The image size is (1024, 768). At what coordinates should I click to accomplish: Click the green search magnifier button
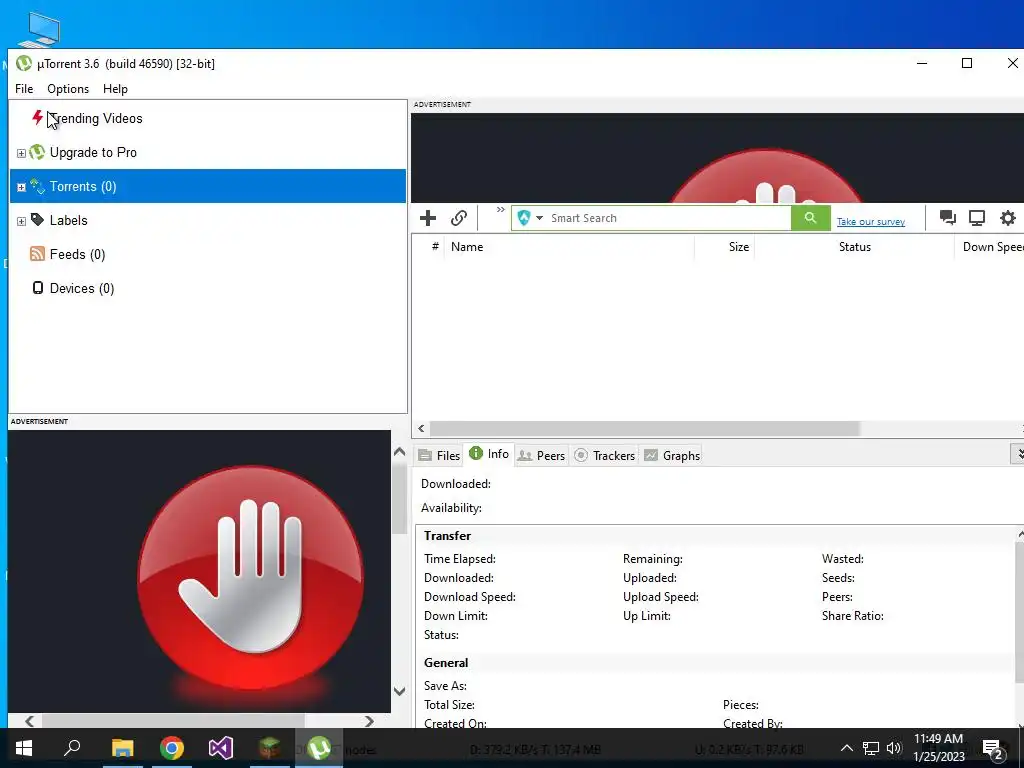[810, 218]
